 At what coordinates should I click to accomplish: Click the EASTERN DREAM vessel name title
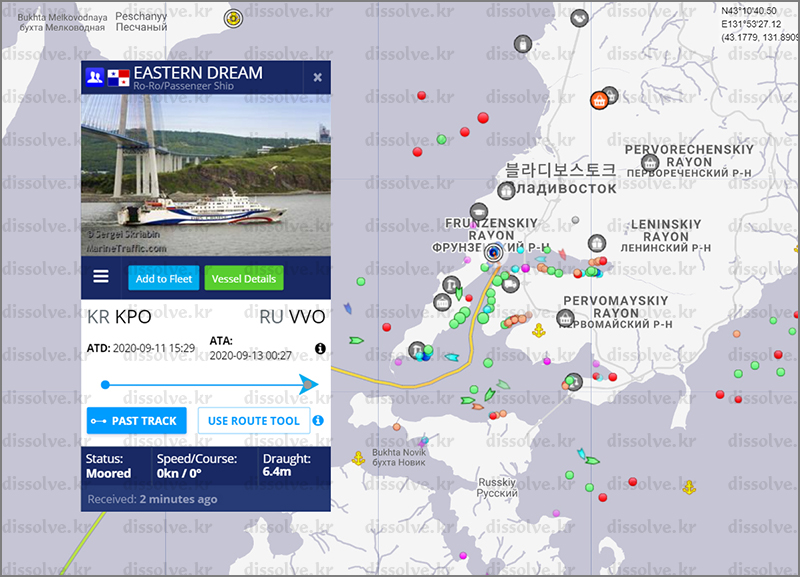tap(198, 73)
